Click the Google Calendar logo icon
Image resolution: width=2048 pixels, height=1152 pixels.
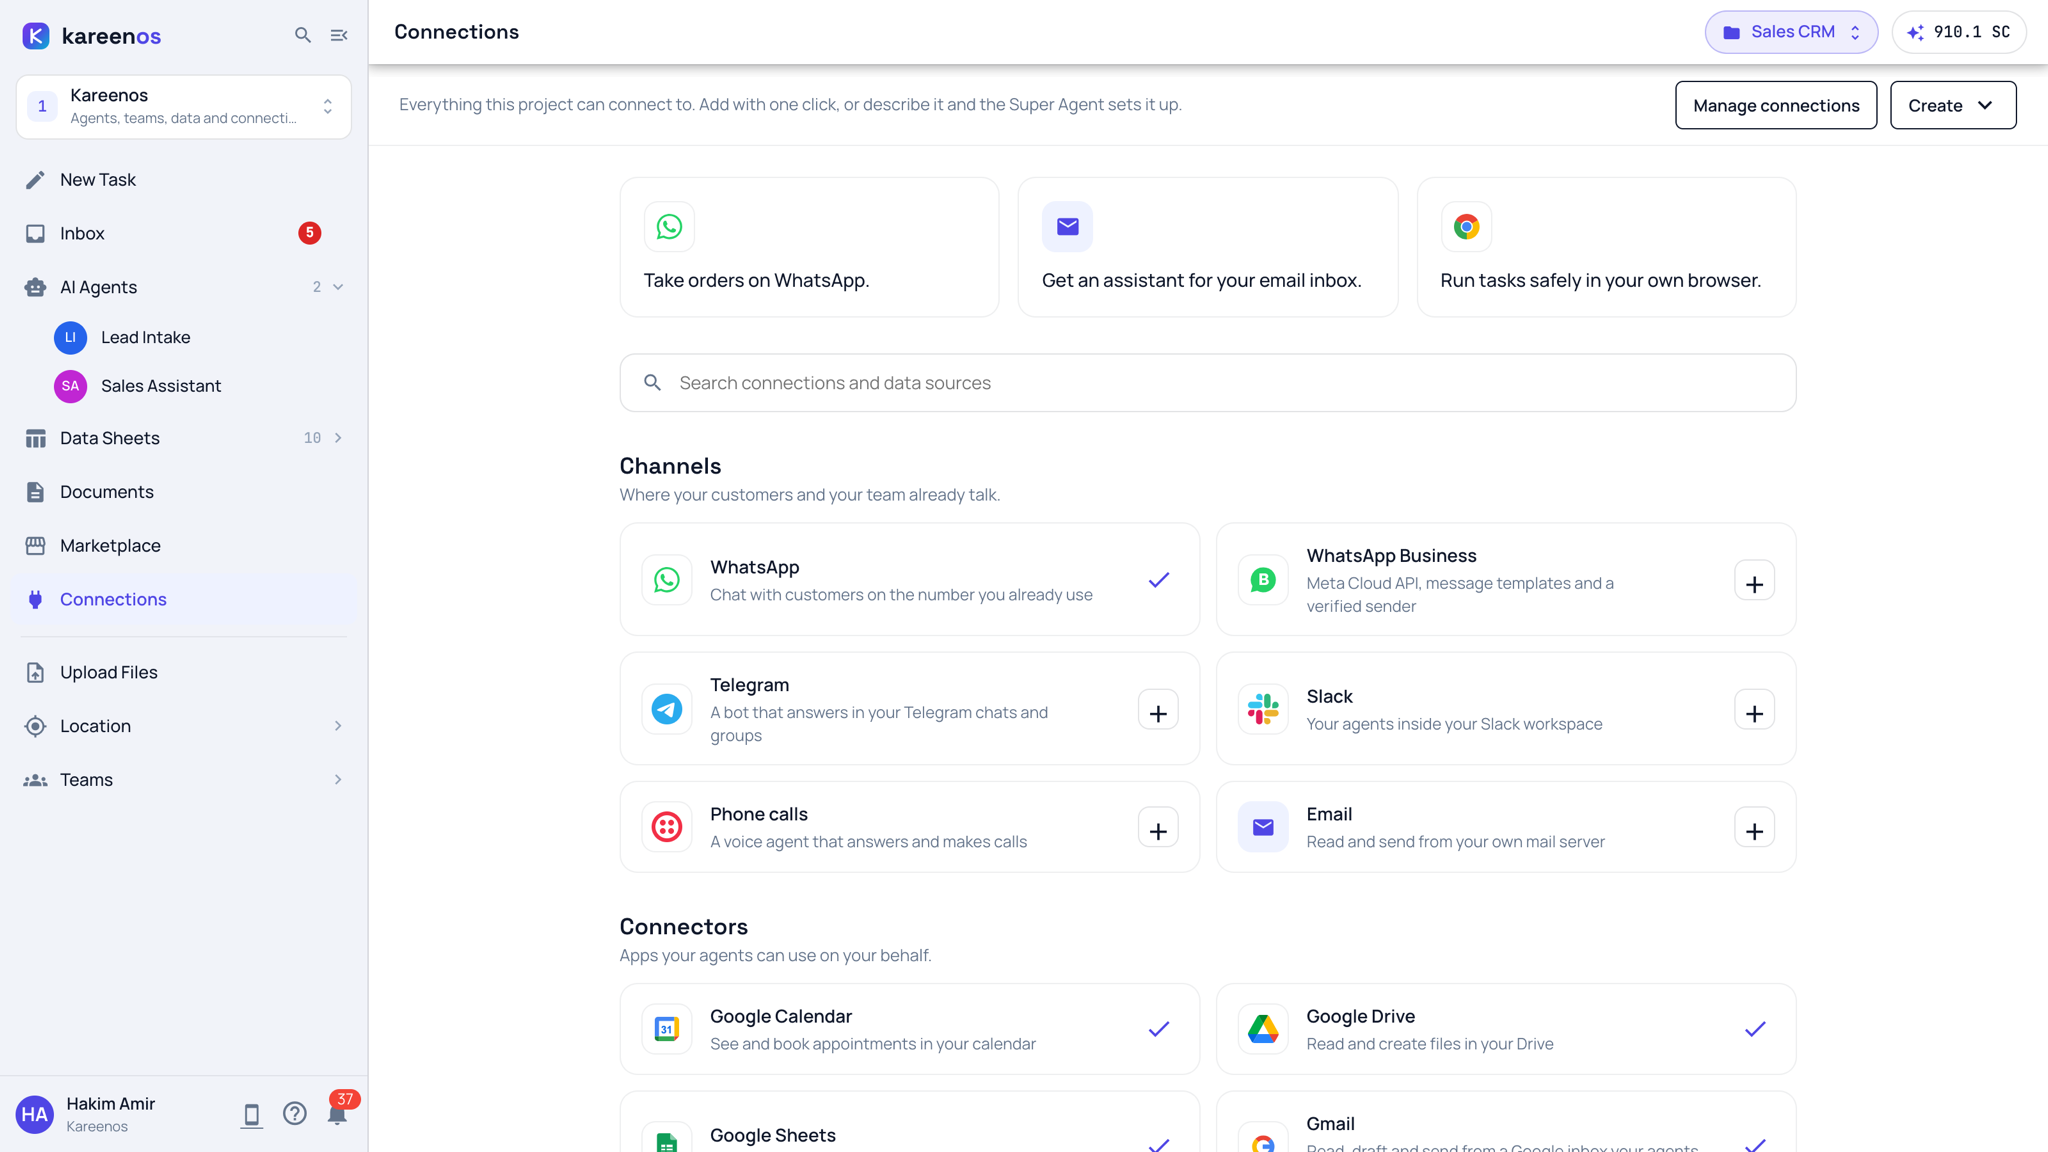(x=667, y=1029)
